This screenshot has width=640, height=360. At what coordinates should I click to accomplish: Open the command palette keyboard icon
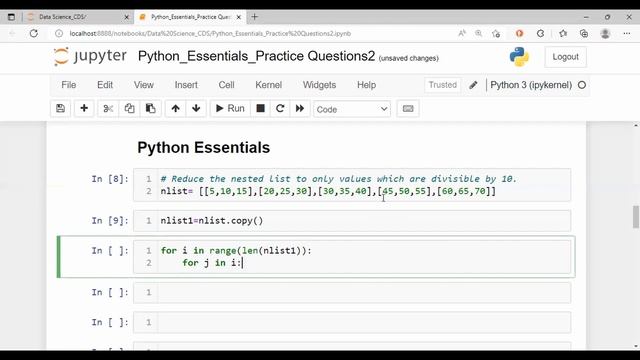[x=408, y=109]
